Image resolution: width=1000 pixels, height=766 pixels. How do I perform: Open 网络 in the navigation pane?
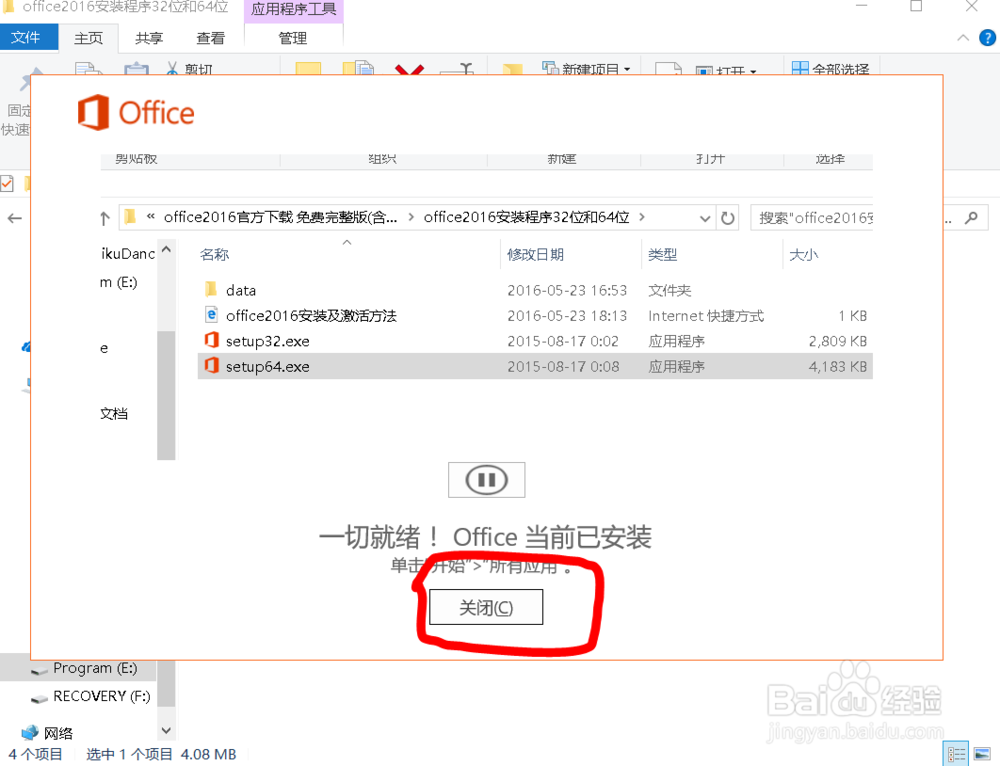58,733
